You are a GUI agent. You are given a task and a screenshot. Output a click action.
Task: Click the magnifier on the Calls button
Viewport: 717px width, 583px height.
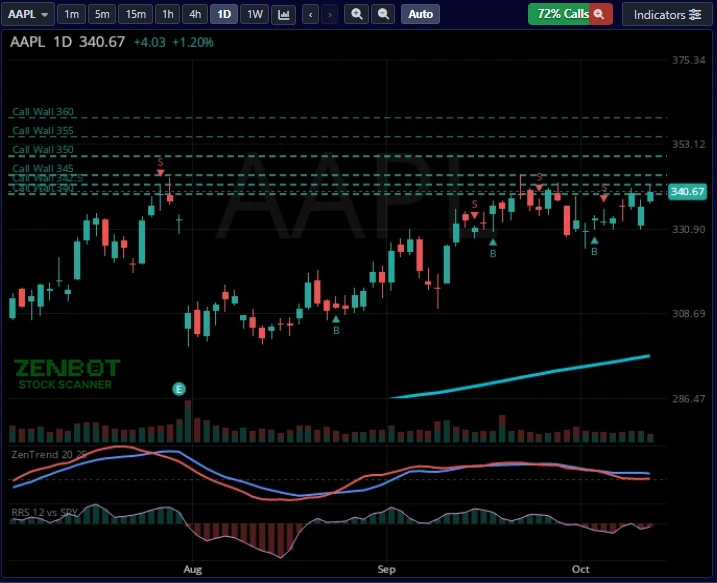(x=599, y=14)
